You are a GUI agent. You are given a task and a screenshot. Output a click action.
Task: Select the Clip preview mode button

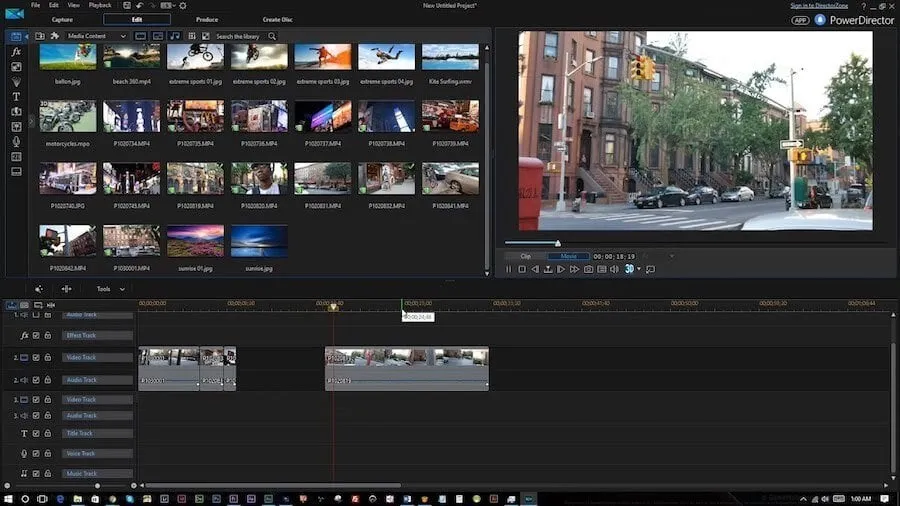coord(526,256)
